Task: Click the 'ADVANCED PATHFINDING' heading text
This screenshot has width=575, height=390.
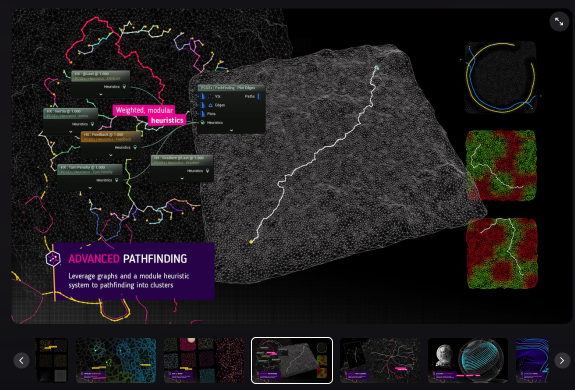Action: (x=128, y=259)
